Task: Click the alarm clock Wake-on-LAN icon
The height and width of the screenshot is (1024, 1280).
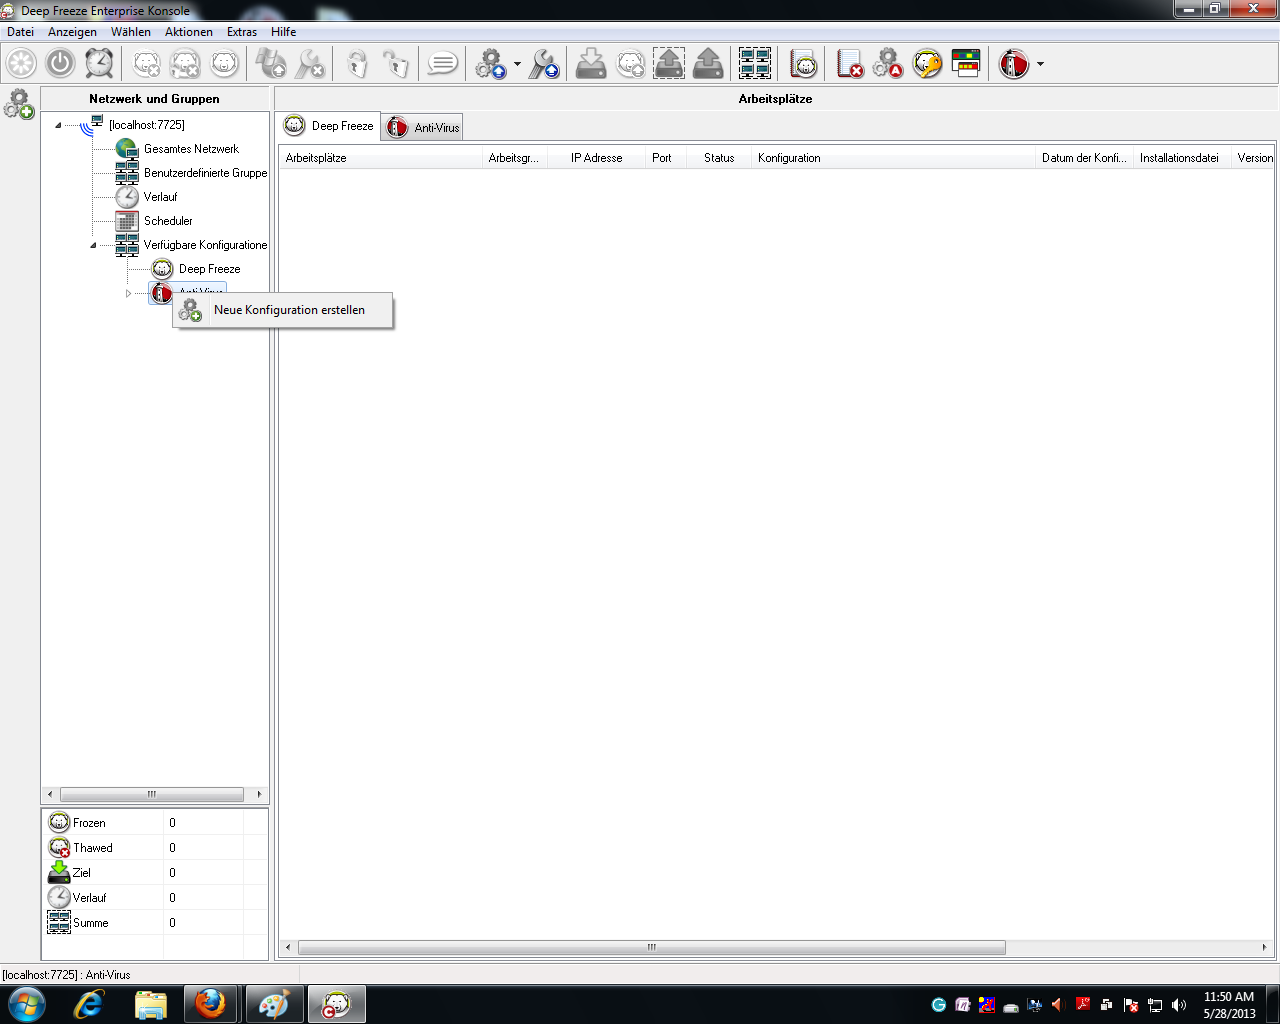Action: tap(99, 64)
